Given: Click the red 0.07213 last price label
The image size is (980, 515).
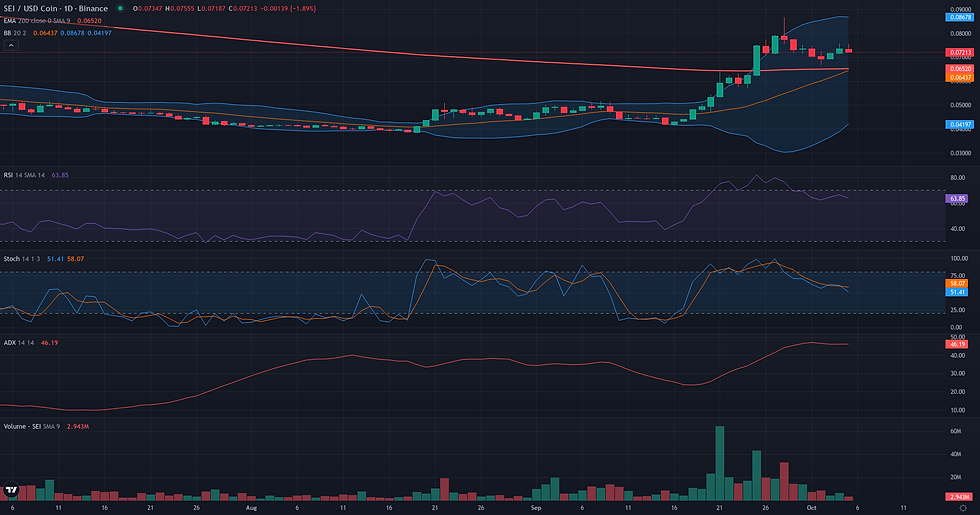Looking at the screenshot, I should (959, 52).
